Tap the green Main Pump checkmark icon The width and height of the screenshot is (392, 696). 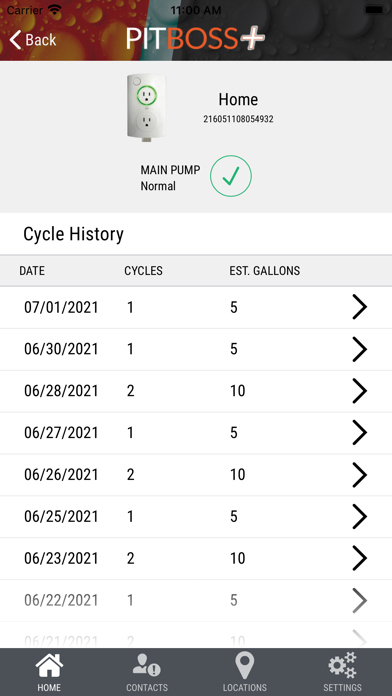pyautogui.click(x=231, y=176)
